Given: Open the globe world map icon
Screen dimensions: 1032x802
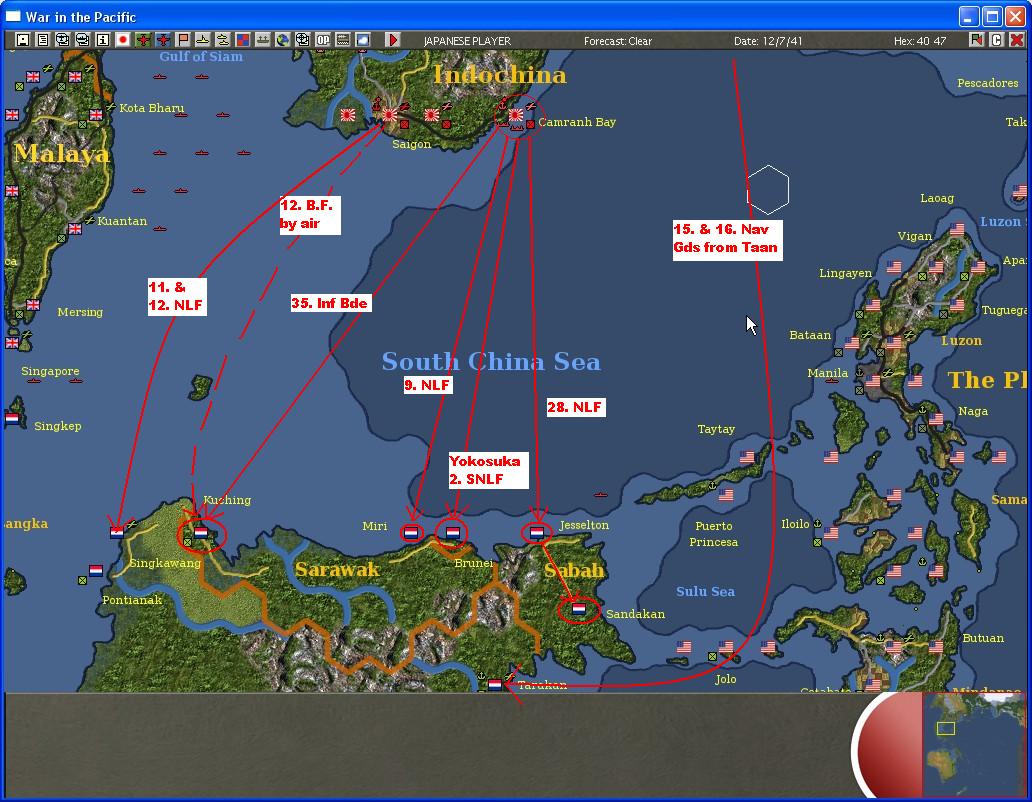Looking at the screenshot, I should pos(283,40).
